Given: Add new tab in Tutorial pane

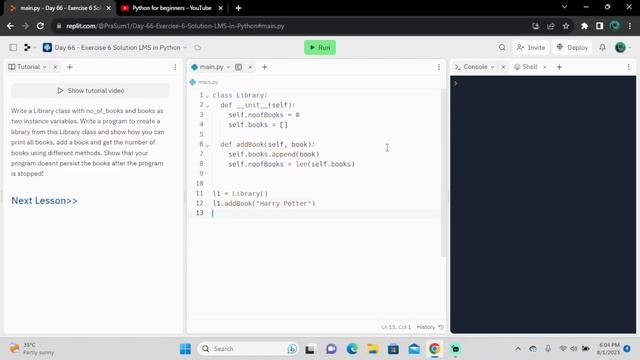Looking at the screenshot, I should [69, 67].
